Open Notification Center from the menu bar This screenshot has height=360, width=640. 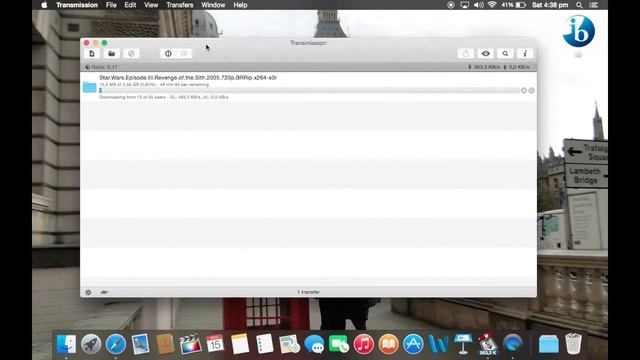click(x=594, y=5)
